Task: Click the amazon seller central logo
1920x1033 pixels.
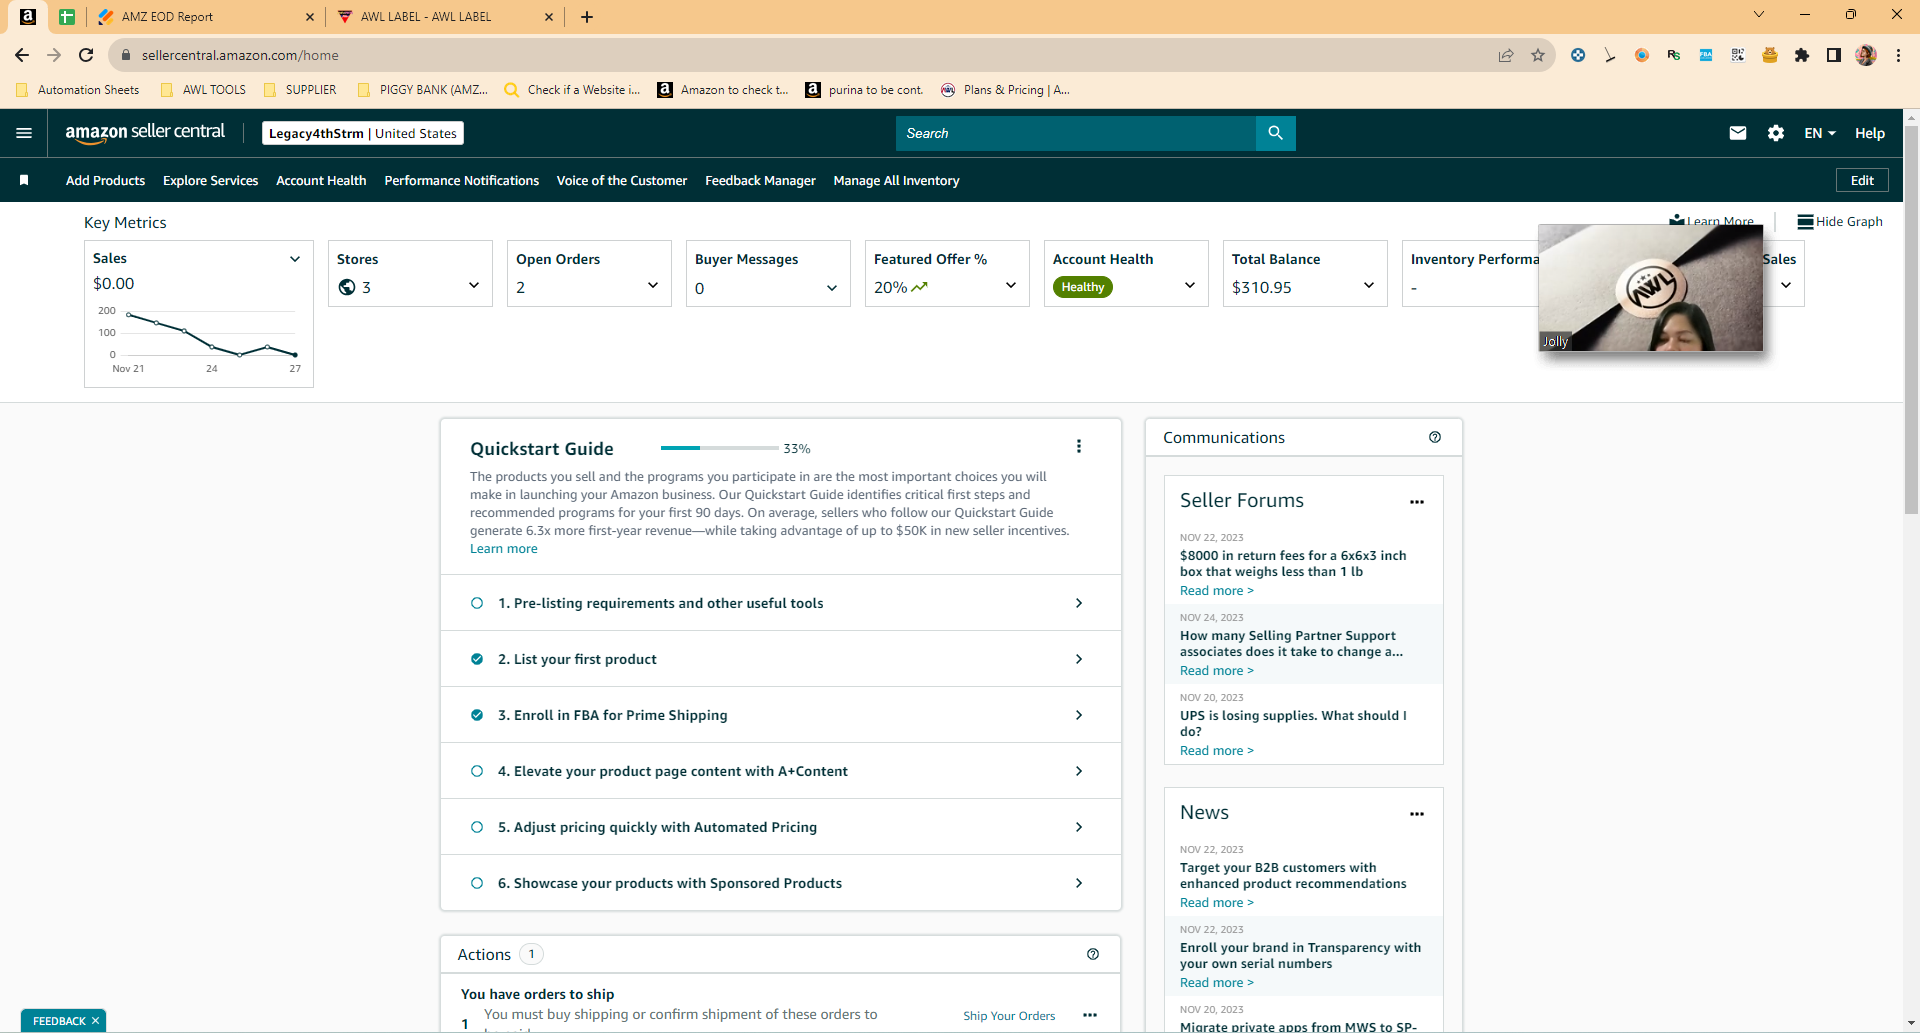Action: click(145, 133)
